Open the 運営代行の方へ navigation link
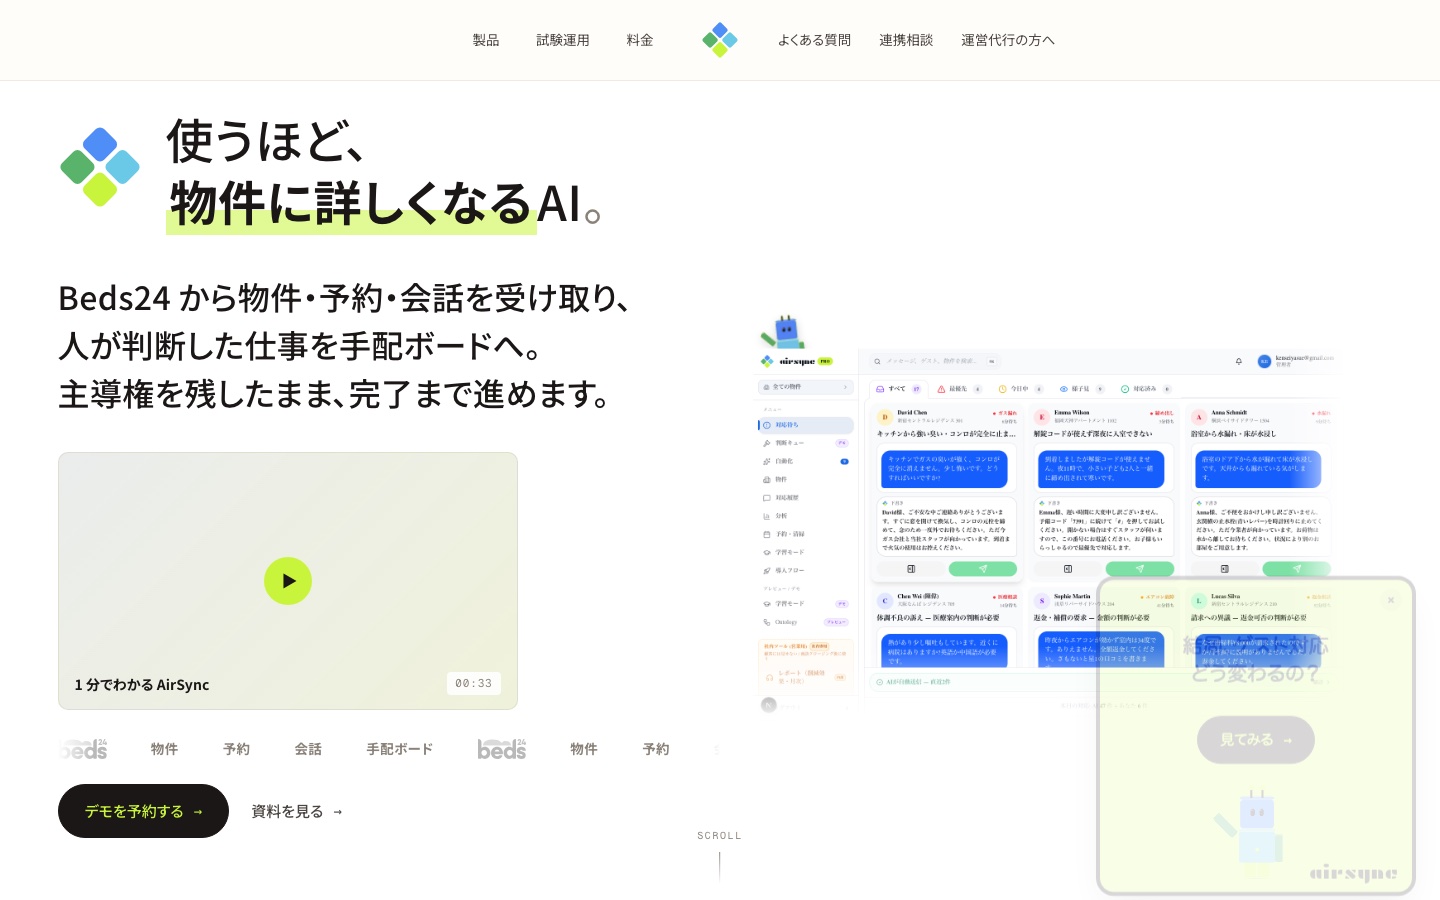The width and height of the screenshot is (1440, 900). coord(1008,40)
